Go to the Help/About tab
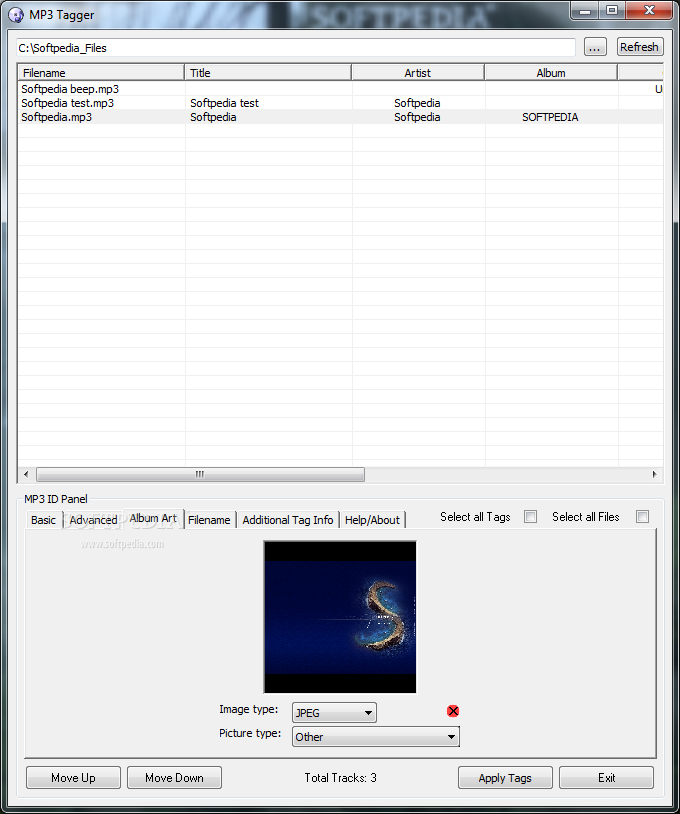 point(372,520)
